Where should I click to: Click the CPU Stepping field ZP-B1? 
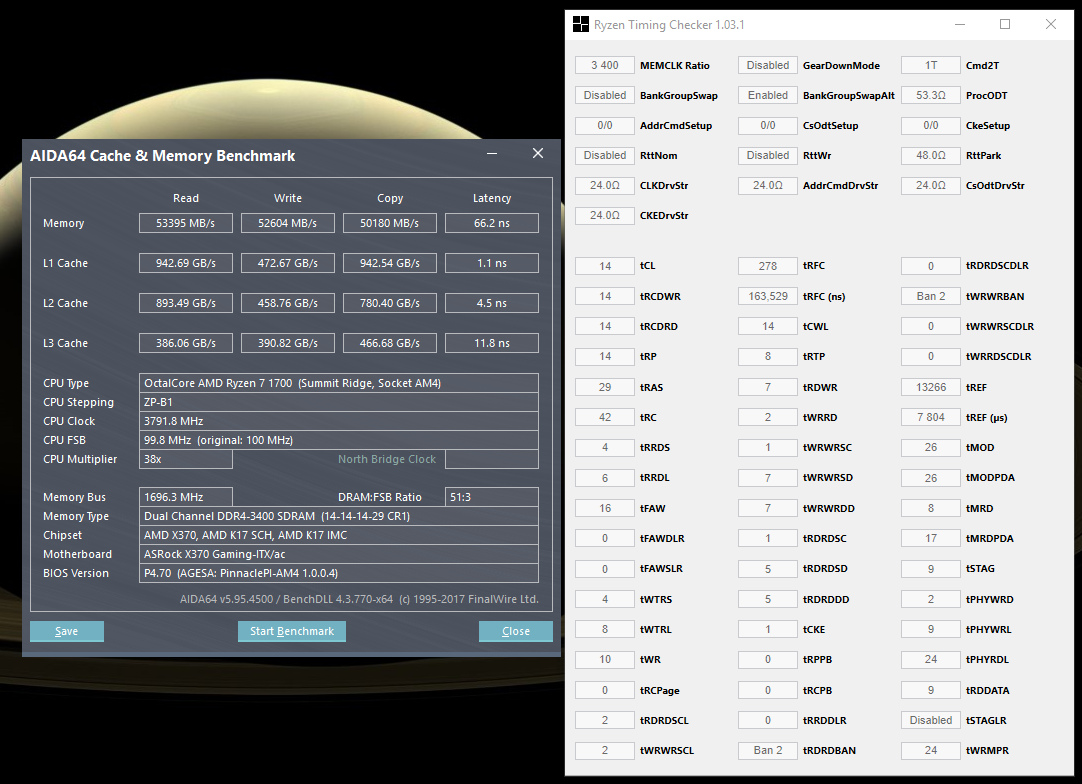coord(339,402)
